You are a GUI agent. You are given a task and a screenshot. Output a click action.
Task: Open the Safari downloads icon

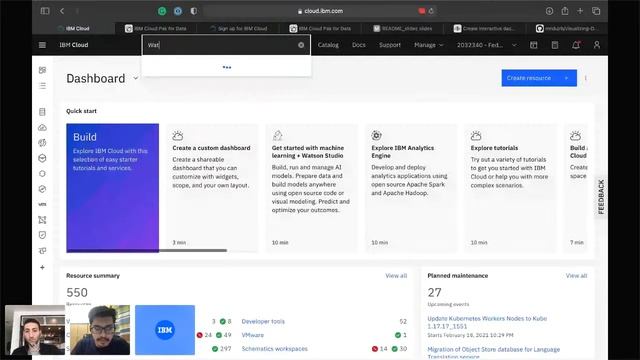[x=549, y=11]
